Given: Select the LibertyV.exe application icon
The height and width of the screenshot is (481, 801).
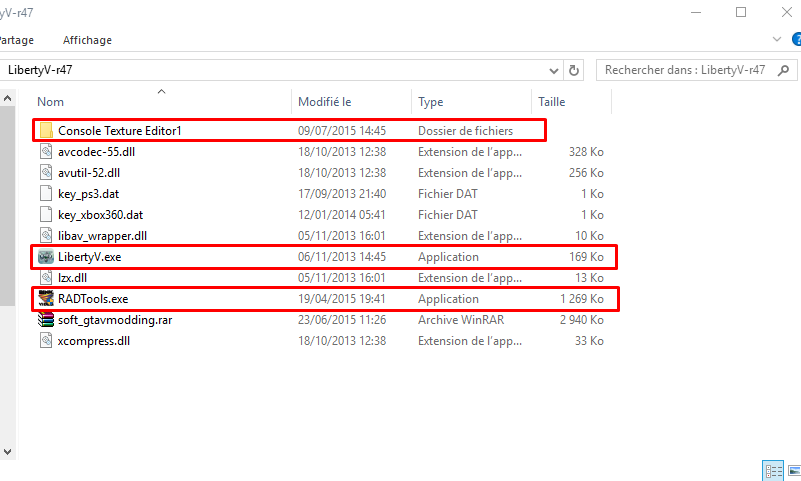Looking at the screenshot, I should tap(46, 256).
